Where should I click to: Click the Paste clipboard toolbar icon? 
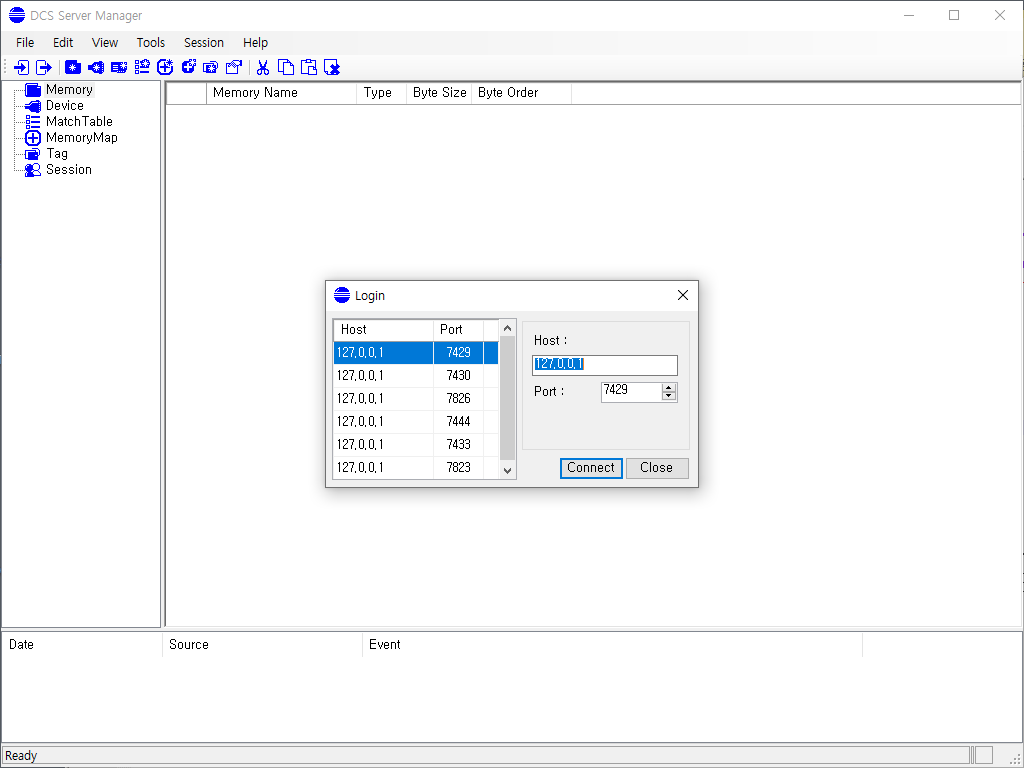pyautogui.click(x=309, y=67)
